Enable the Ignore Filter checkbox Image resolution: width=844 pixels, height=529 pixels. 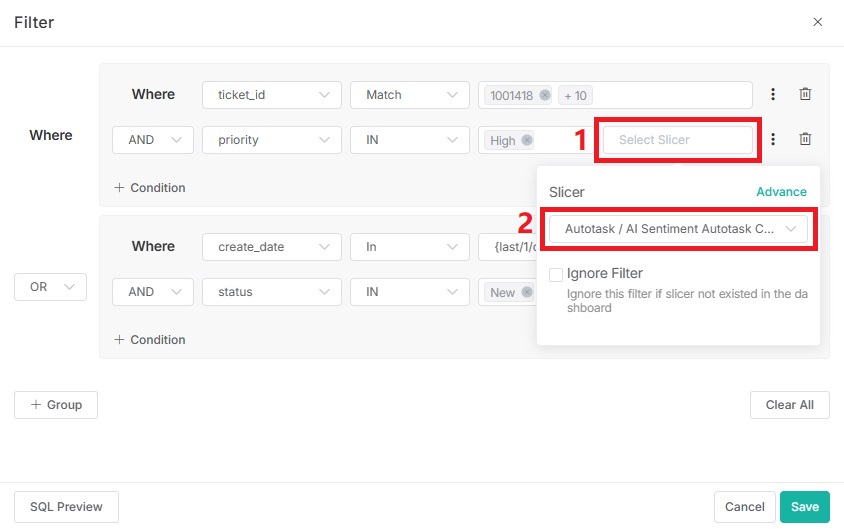click(x=555, y=274)
